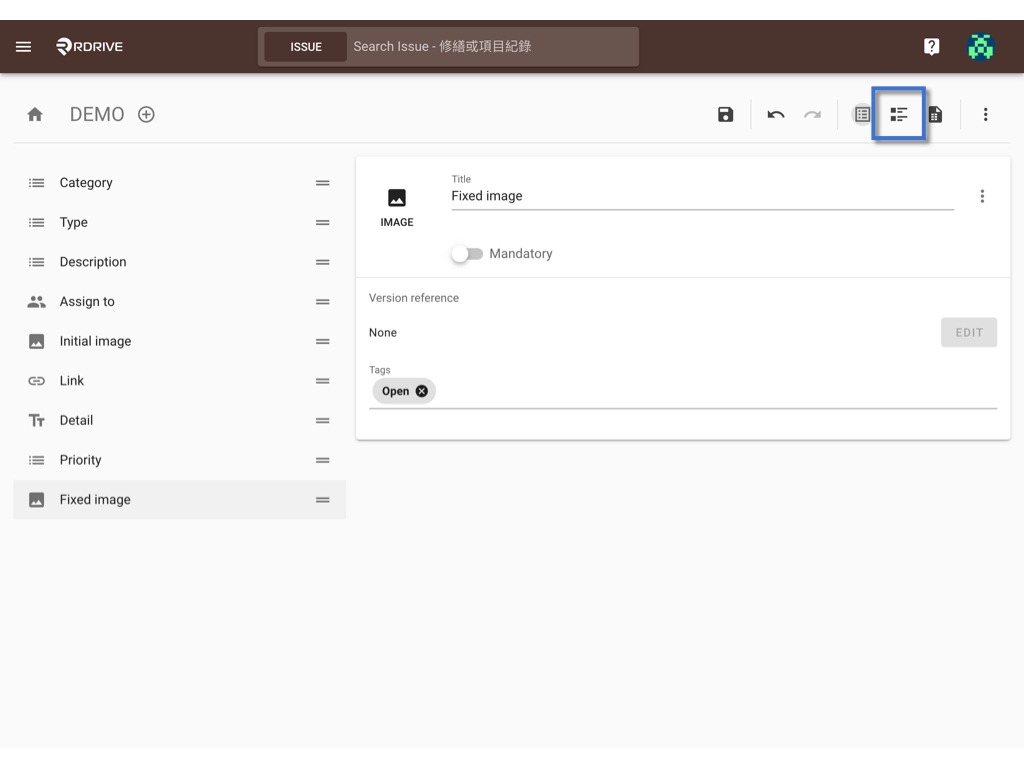Viewport: 1024px width, 768px height.
Task: Remove the Open tag chip
Action: [x=422, y=391]
